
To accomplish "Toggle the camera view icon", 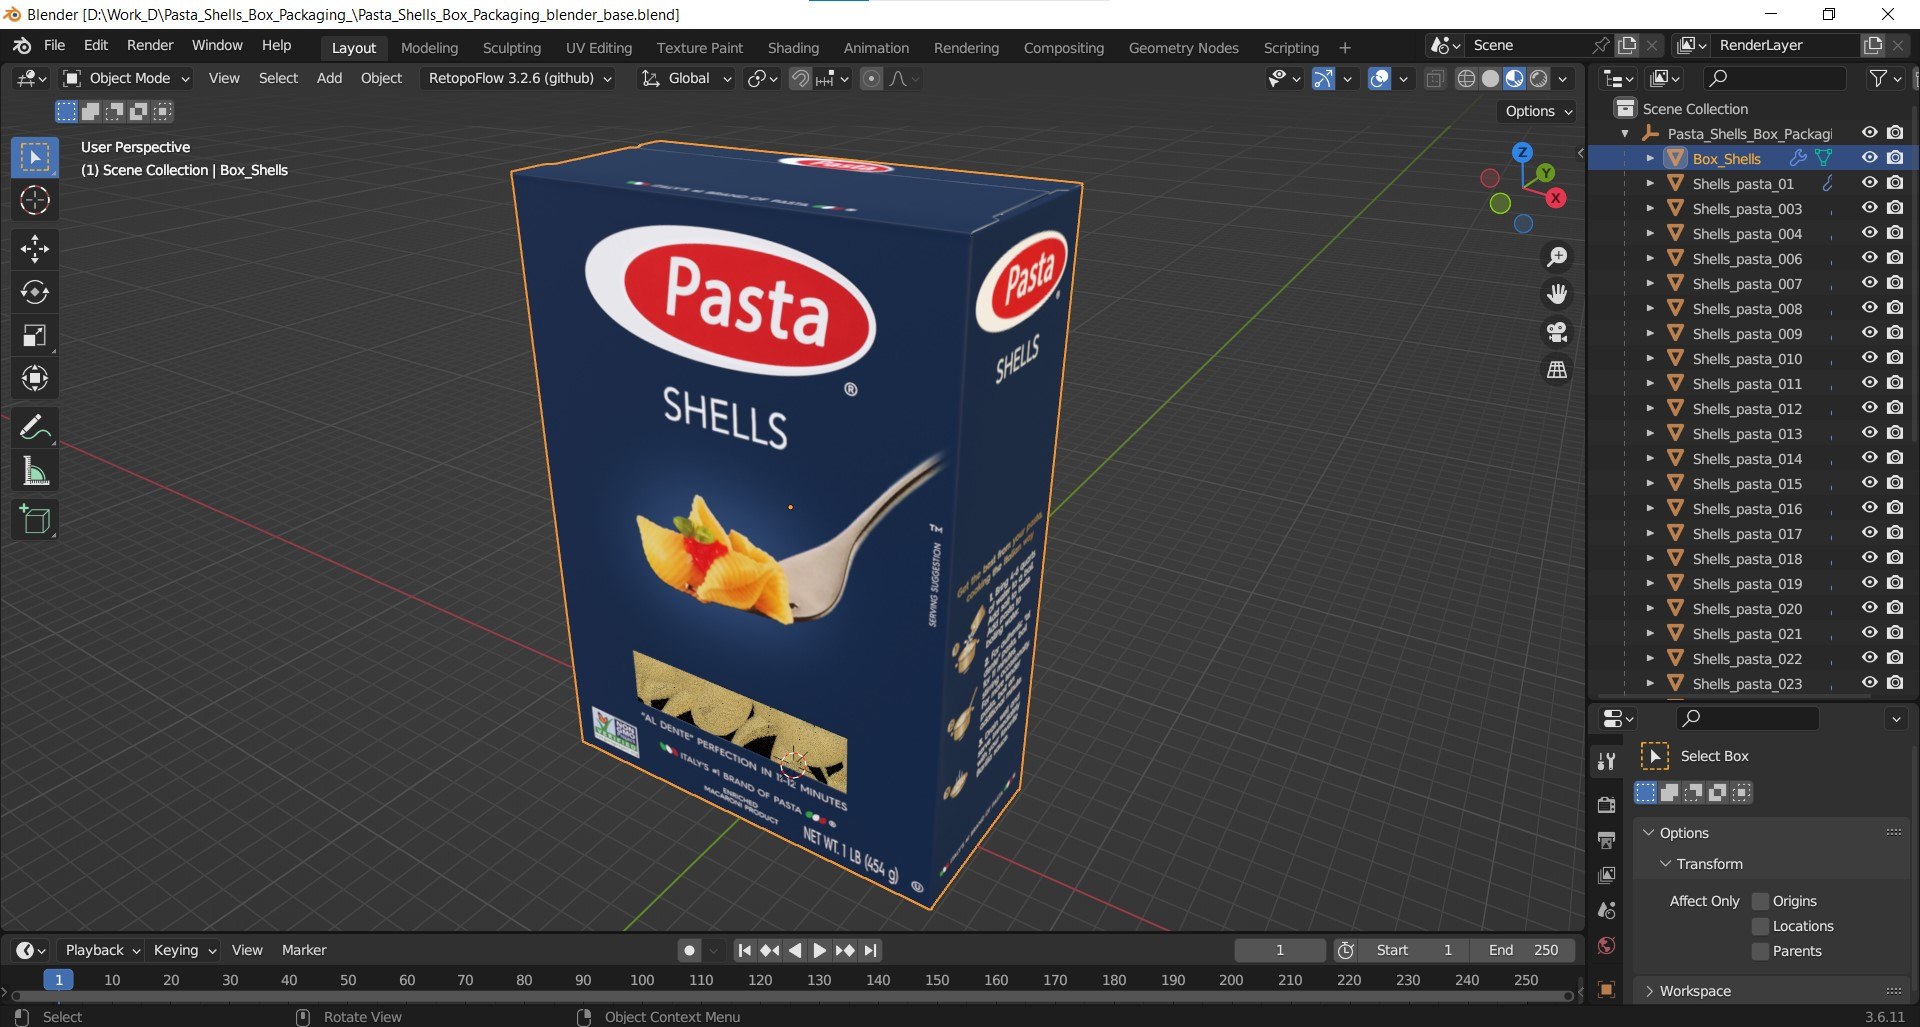I will (1557, 332).
